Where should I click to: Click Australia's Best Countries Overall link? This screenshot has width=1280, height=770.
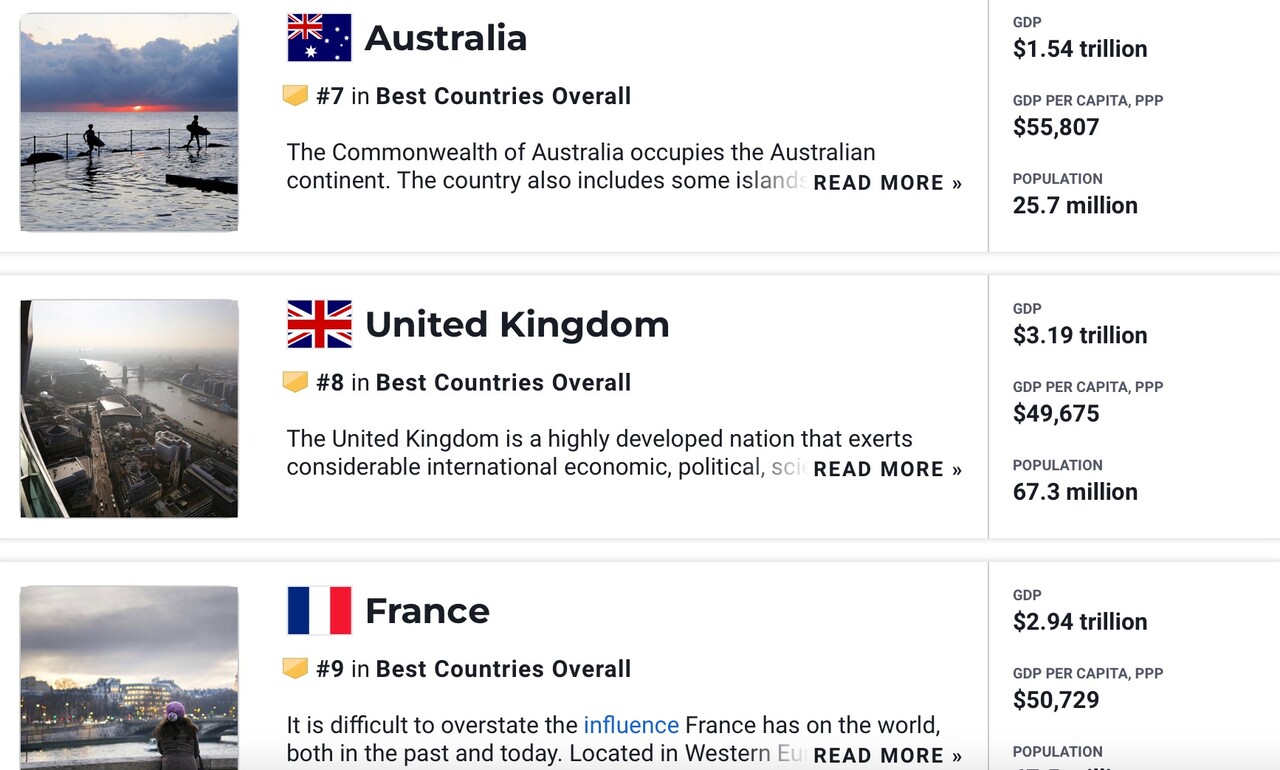pos(503,96)
